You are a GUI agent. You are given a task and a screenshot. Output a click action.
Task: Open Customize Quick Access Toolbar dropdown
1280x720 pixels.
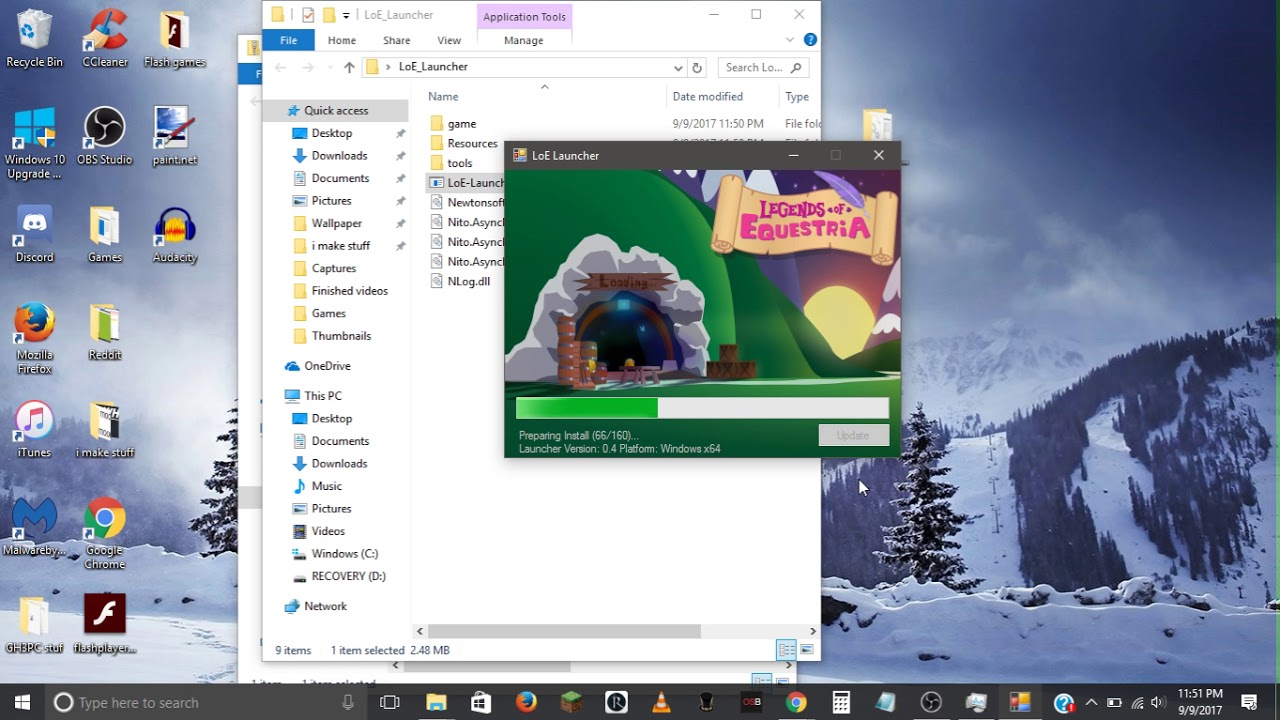click(x=346, y=15)
